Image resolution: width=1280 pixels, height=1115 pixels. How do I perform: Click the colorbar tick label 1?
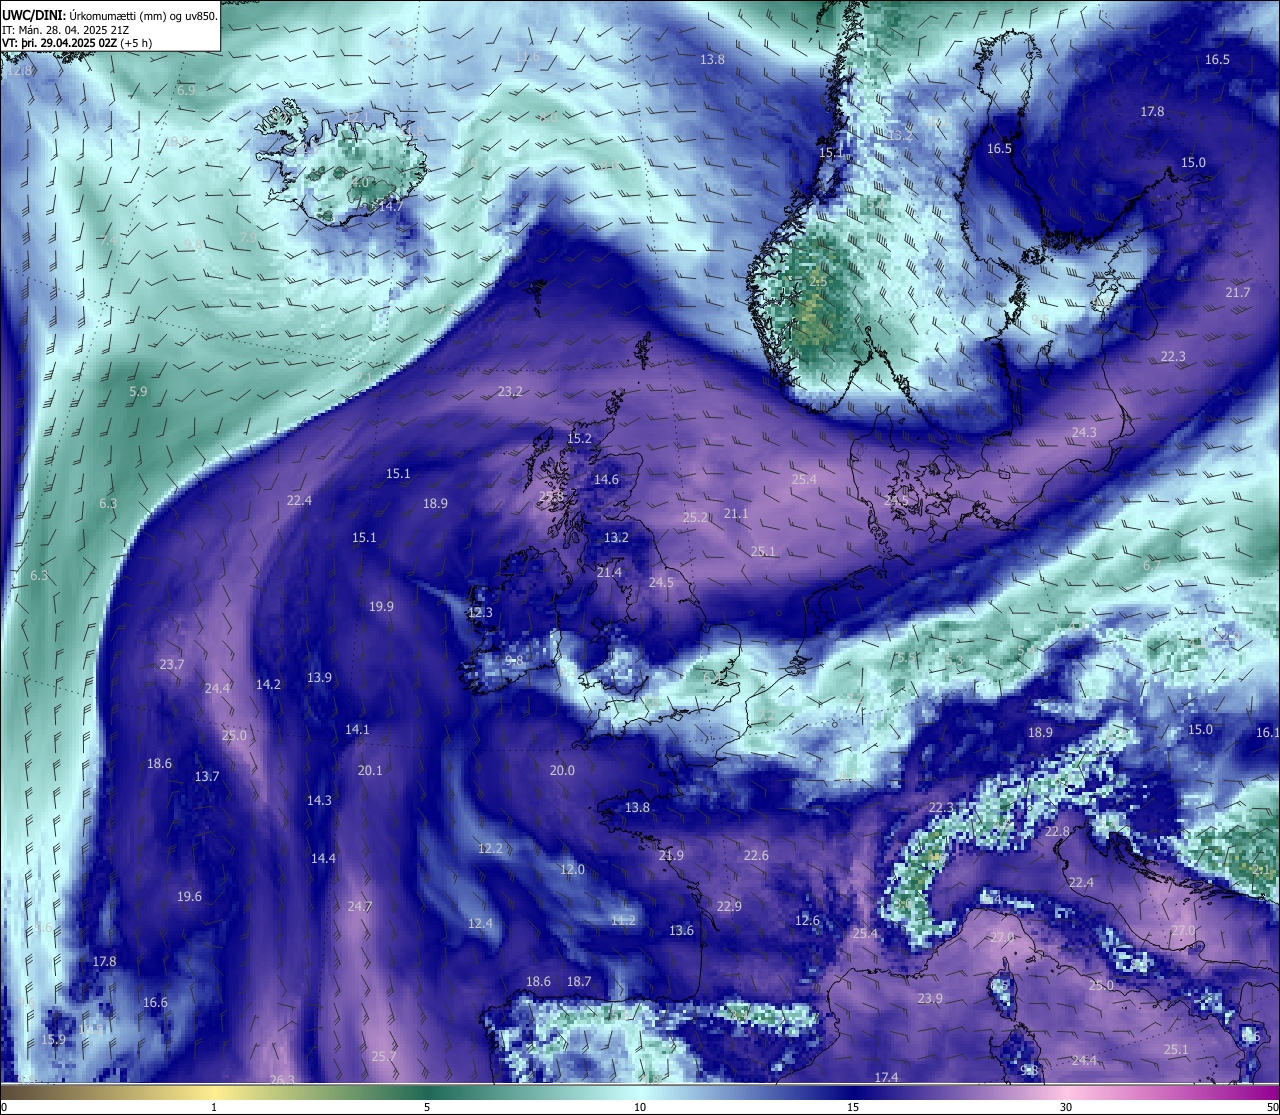click(214, 1107)
